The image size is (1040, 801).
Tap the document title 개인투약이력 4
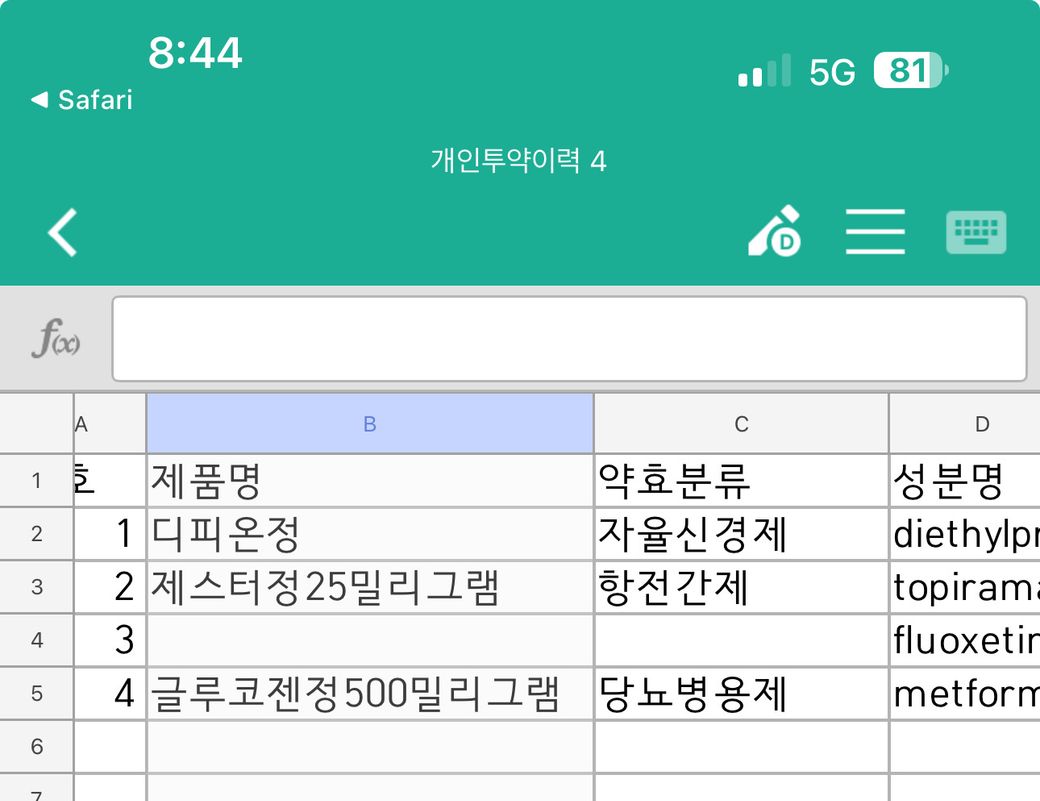(x=519, y=161)
